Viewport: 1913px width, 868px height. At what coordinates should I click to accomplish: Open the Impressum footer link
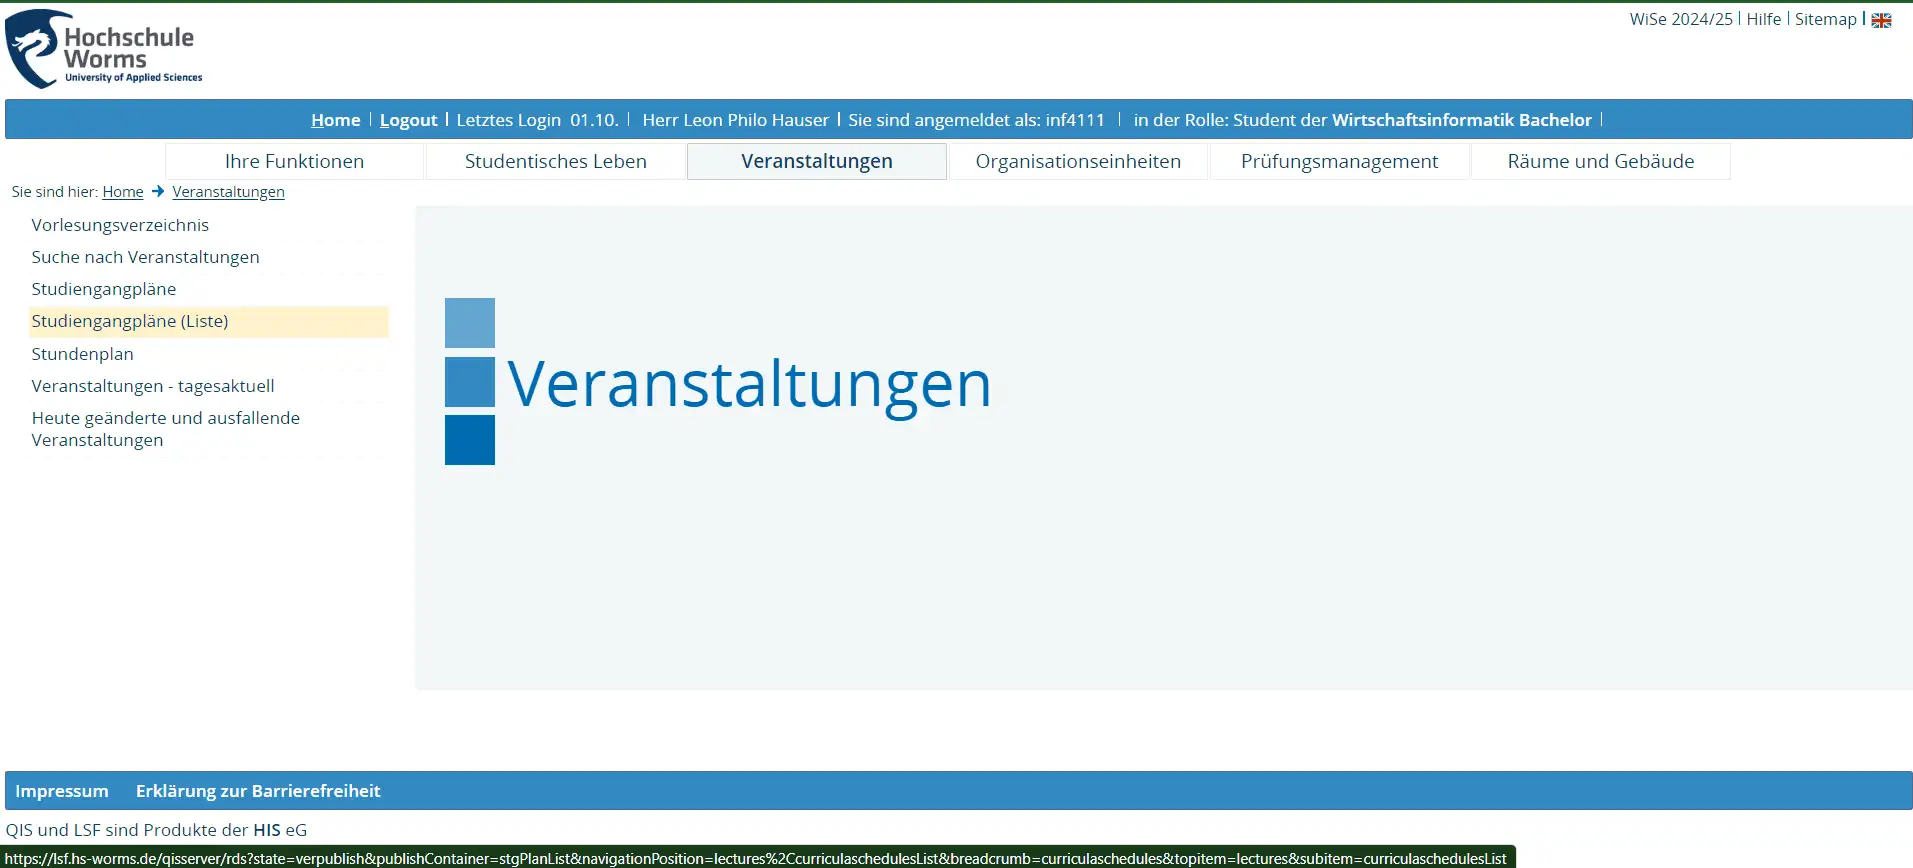tap(62, 791)
